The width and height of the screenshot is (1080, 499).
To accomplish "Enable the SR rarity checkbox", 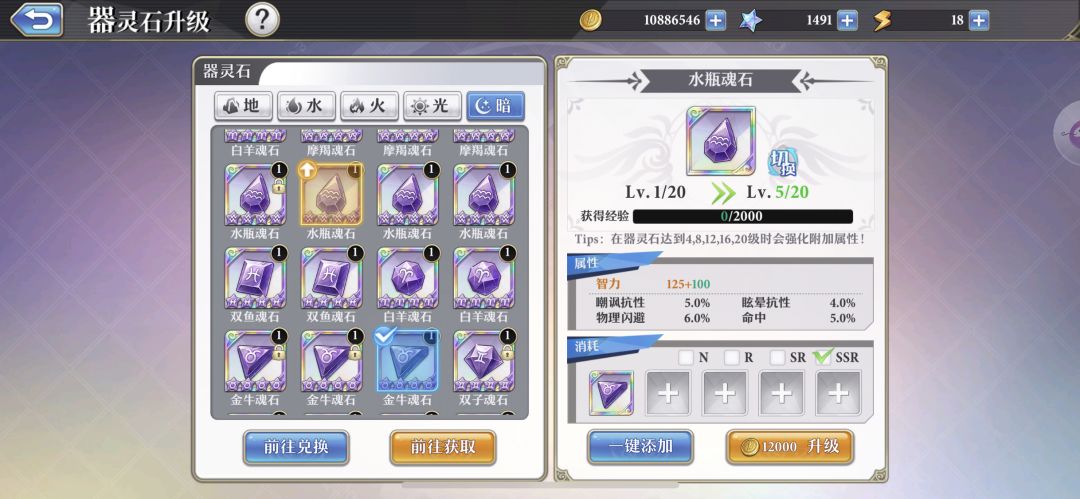I will (x=778, y=358).
